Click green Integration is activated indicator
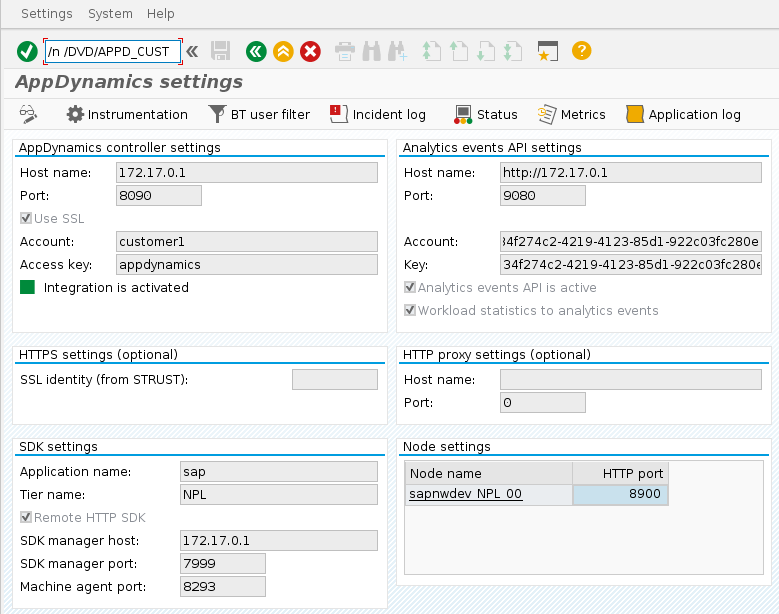The image size is (779, 614). (x=27, y=287)
